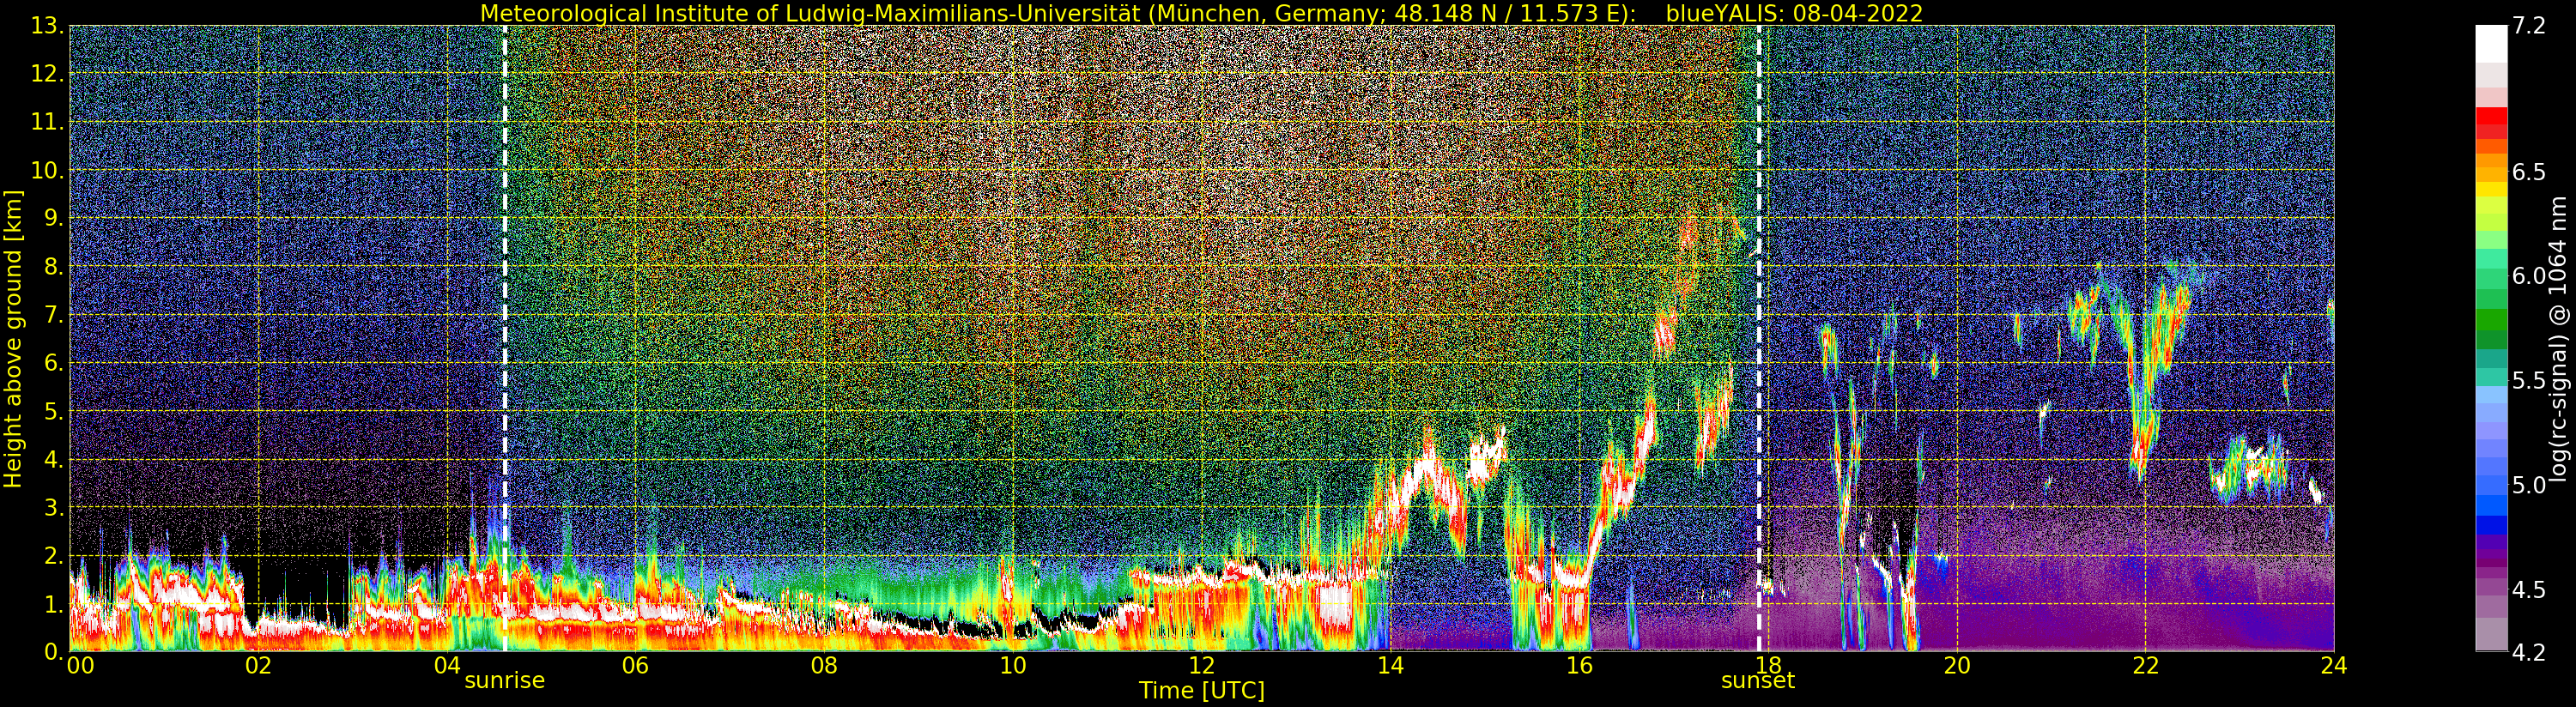Click the colorbar label 'log(rc-signal) @ 1064 nm'
This screenshot has width=2576, height=707.
(x=2558, y=338)
